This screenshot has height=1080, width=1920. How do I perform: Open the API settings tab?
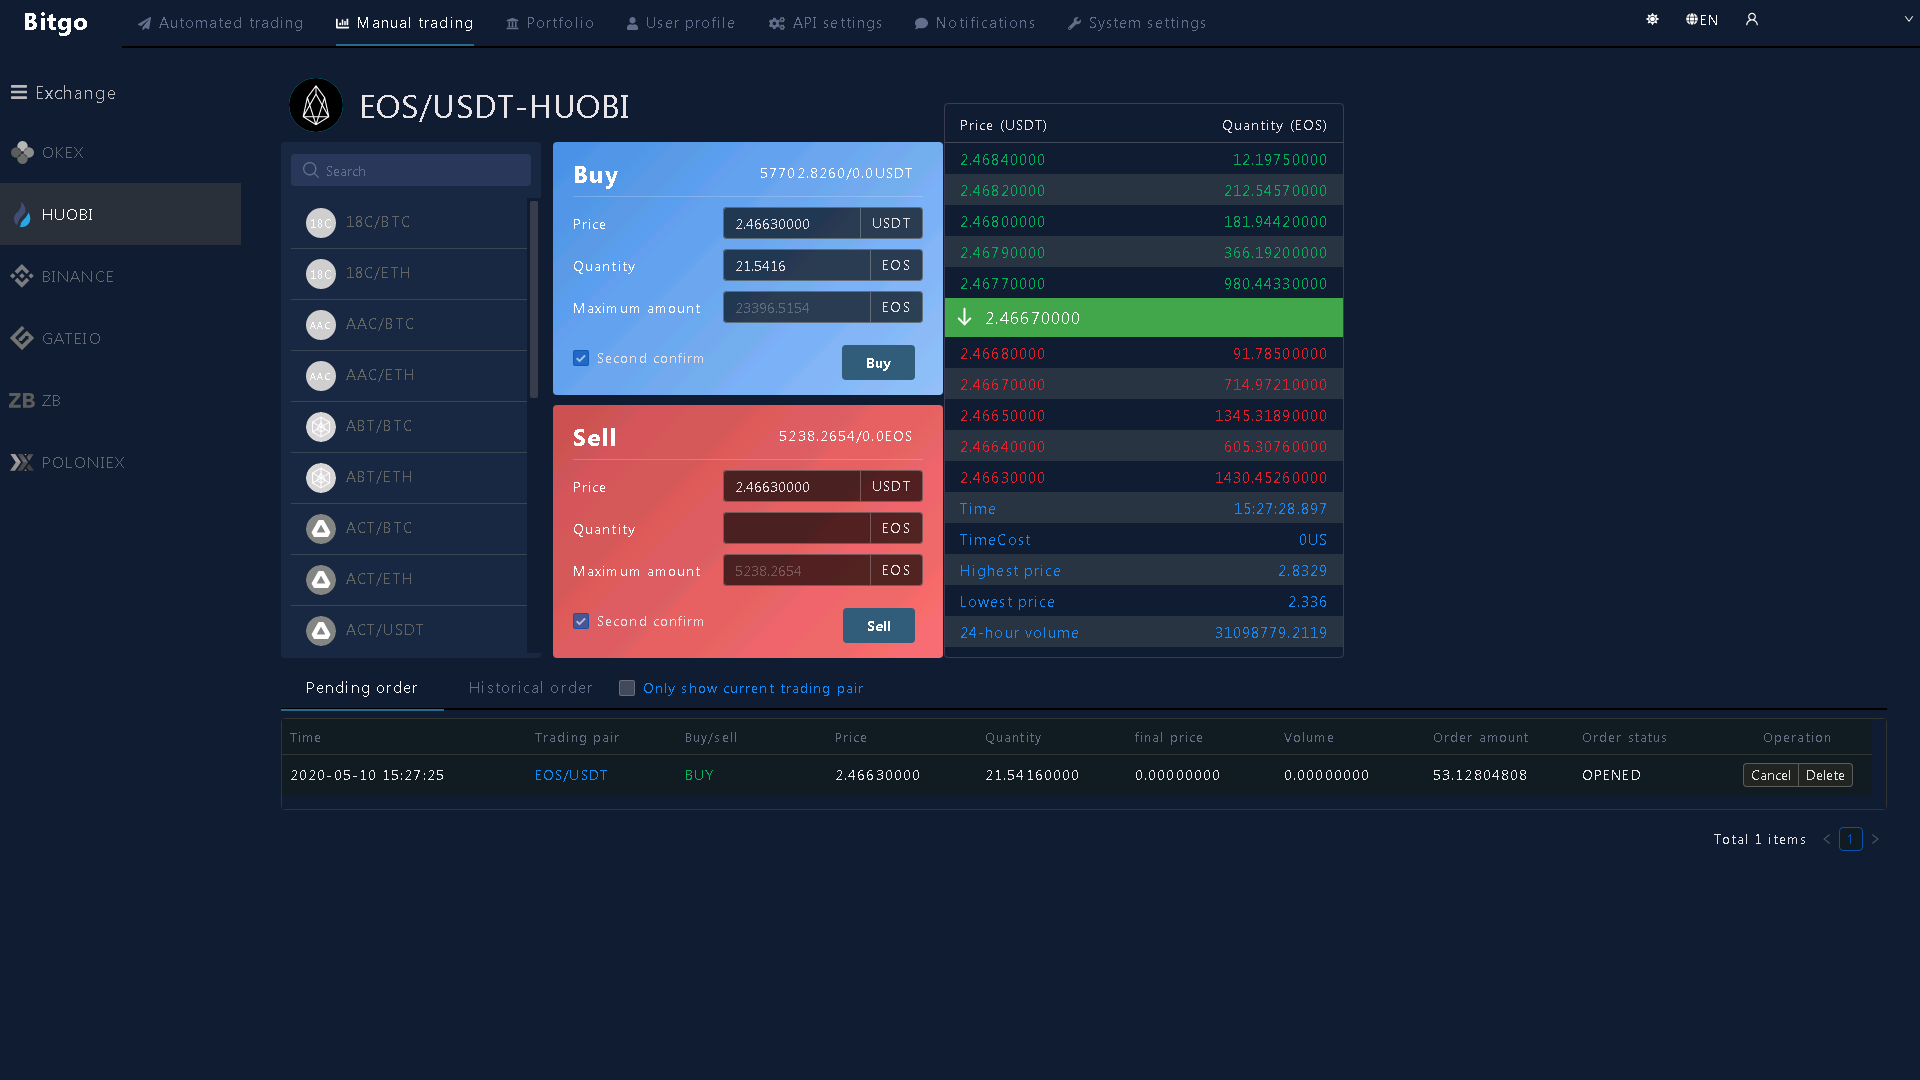[826, 22]
